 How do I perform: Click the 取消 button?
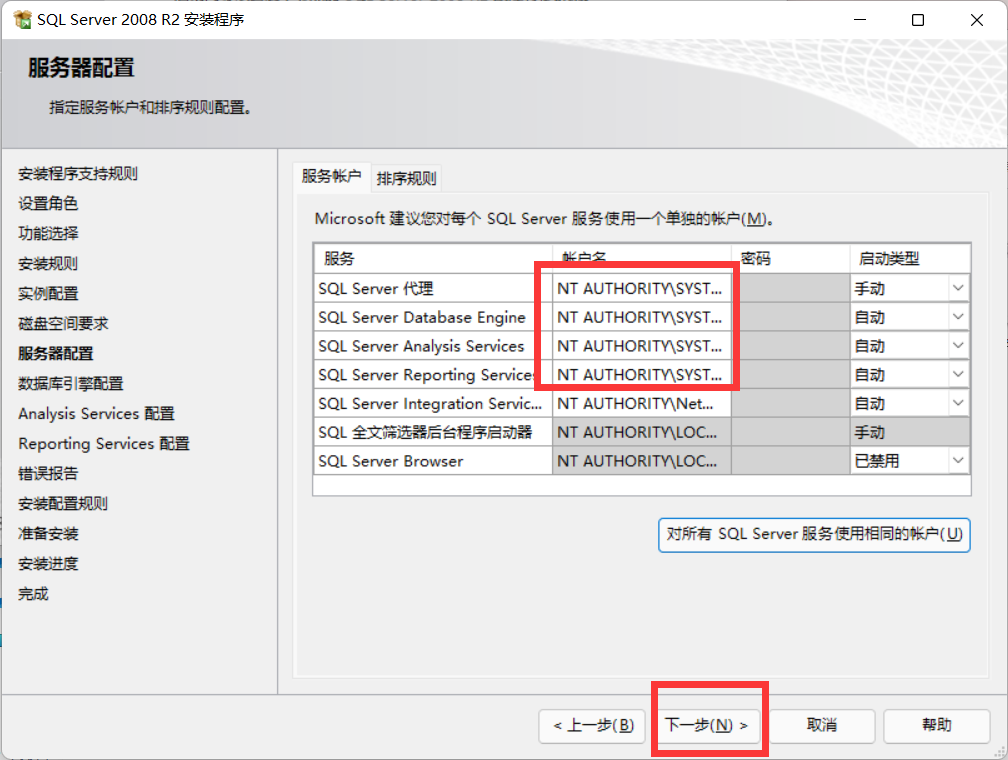tap(822, 725)
